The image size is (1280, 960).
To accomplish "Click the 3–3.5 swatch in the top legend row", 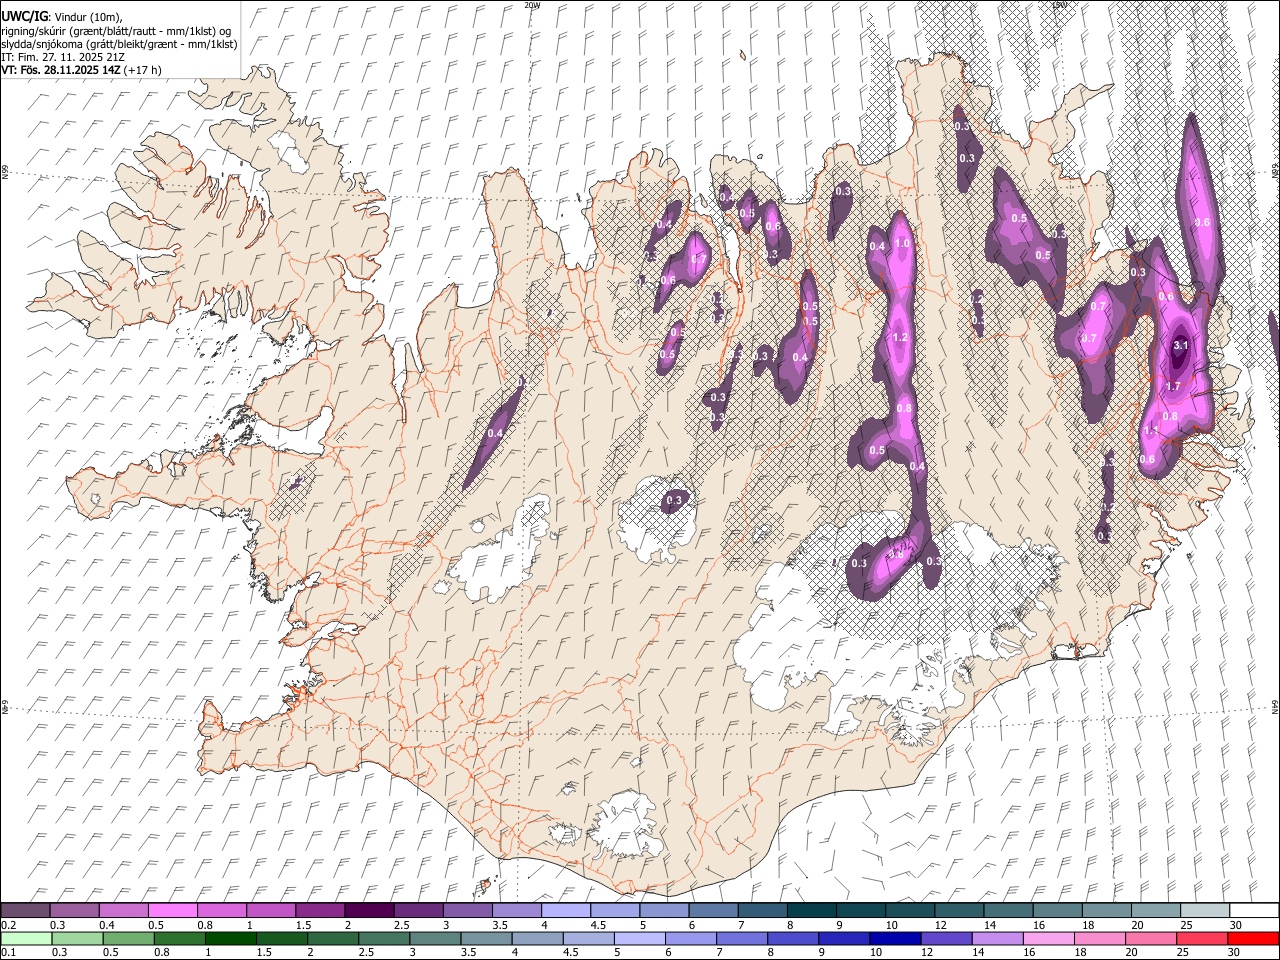I will click(467, 910).
